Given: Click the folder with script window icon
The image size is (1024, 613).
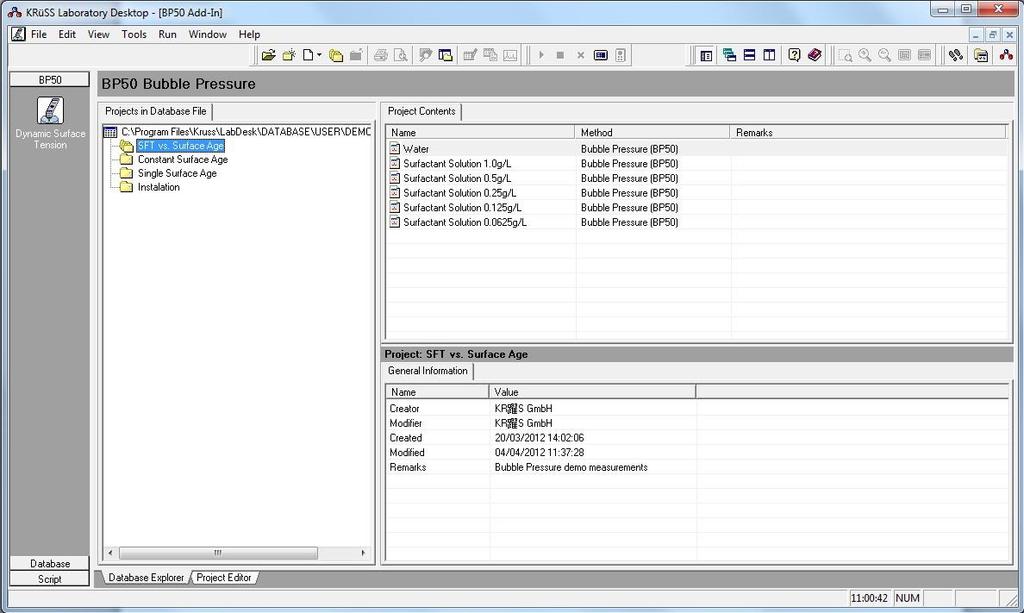Looking at the screenshot, I should click(x=981, y=55).
